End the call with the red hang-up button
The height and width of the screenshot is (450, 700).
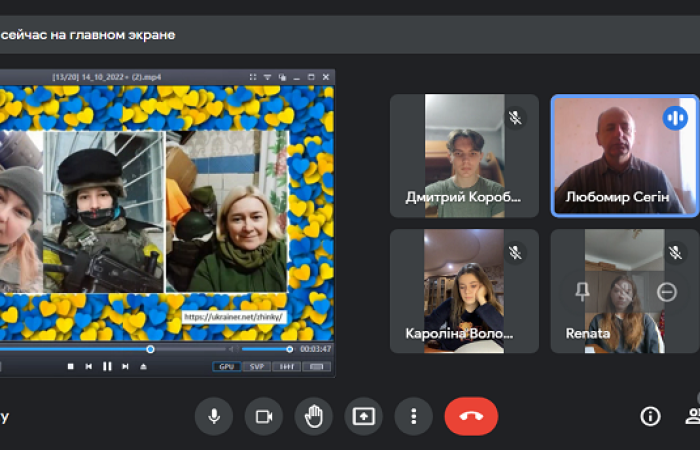pyautogui.click(x=471, y=416)
